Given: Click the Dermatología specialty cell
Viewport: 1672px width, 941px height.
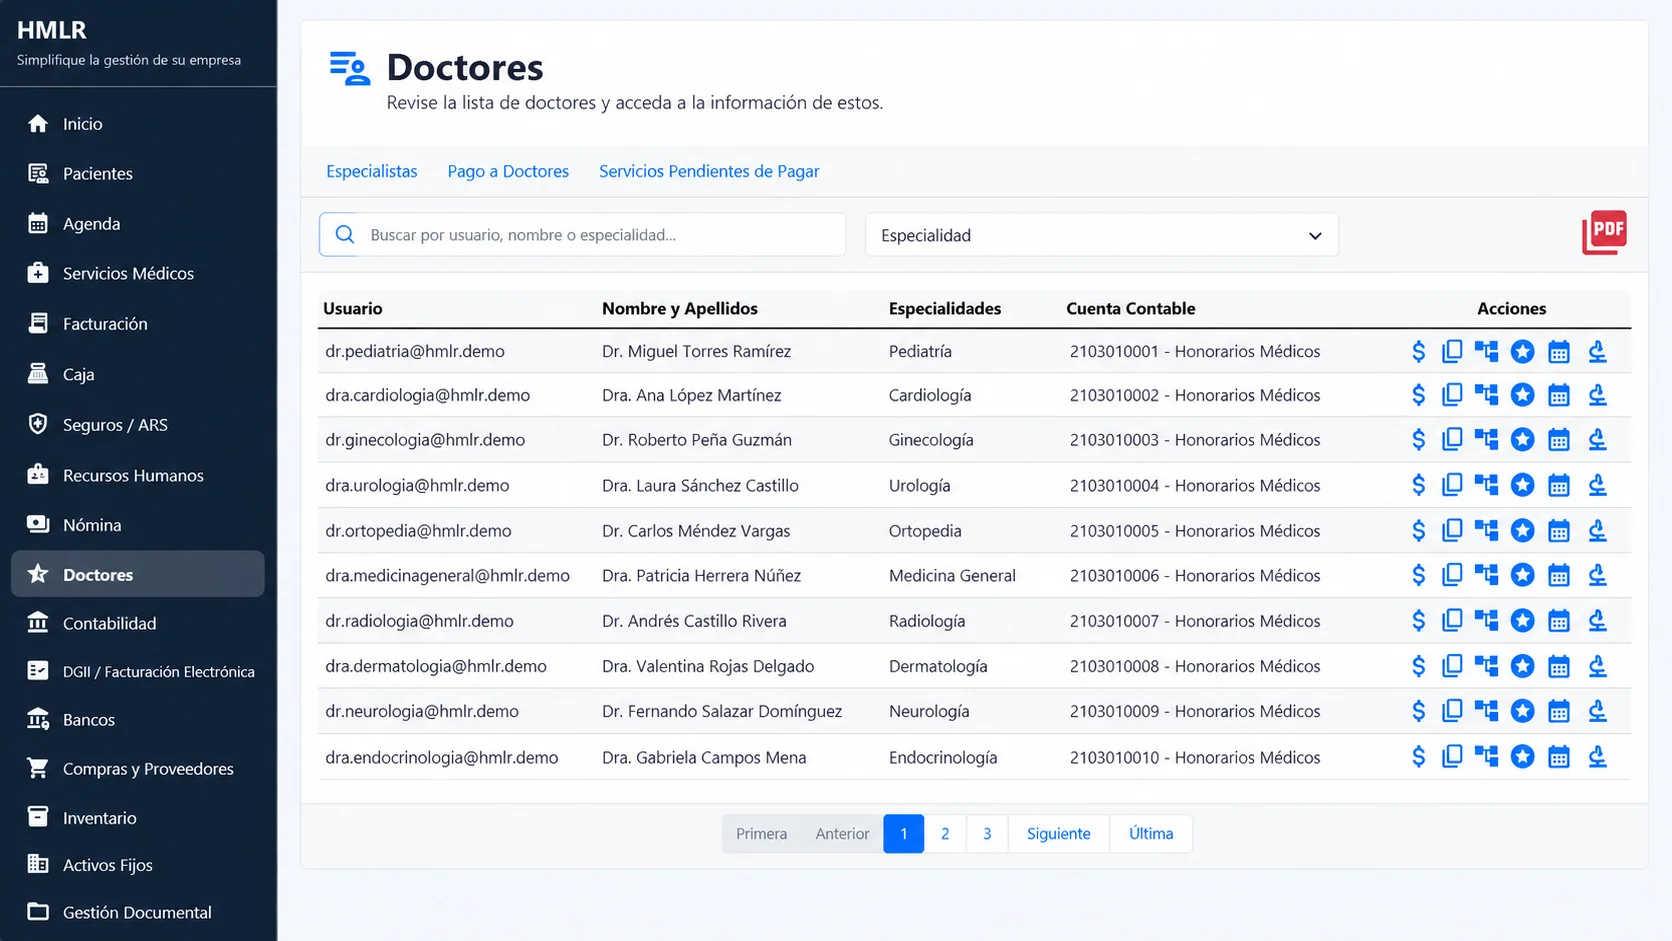Looking at the screenshot, I should [x=938, y=666].
